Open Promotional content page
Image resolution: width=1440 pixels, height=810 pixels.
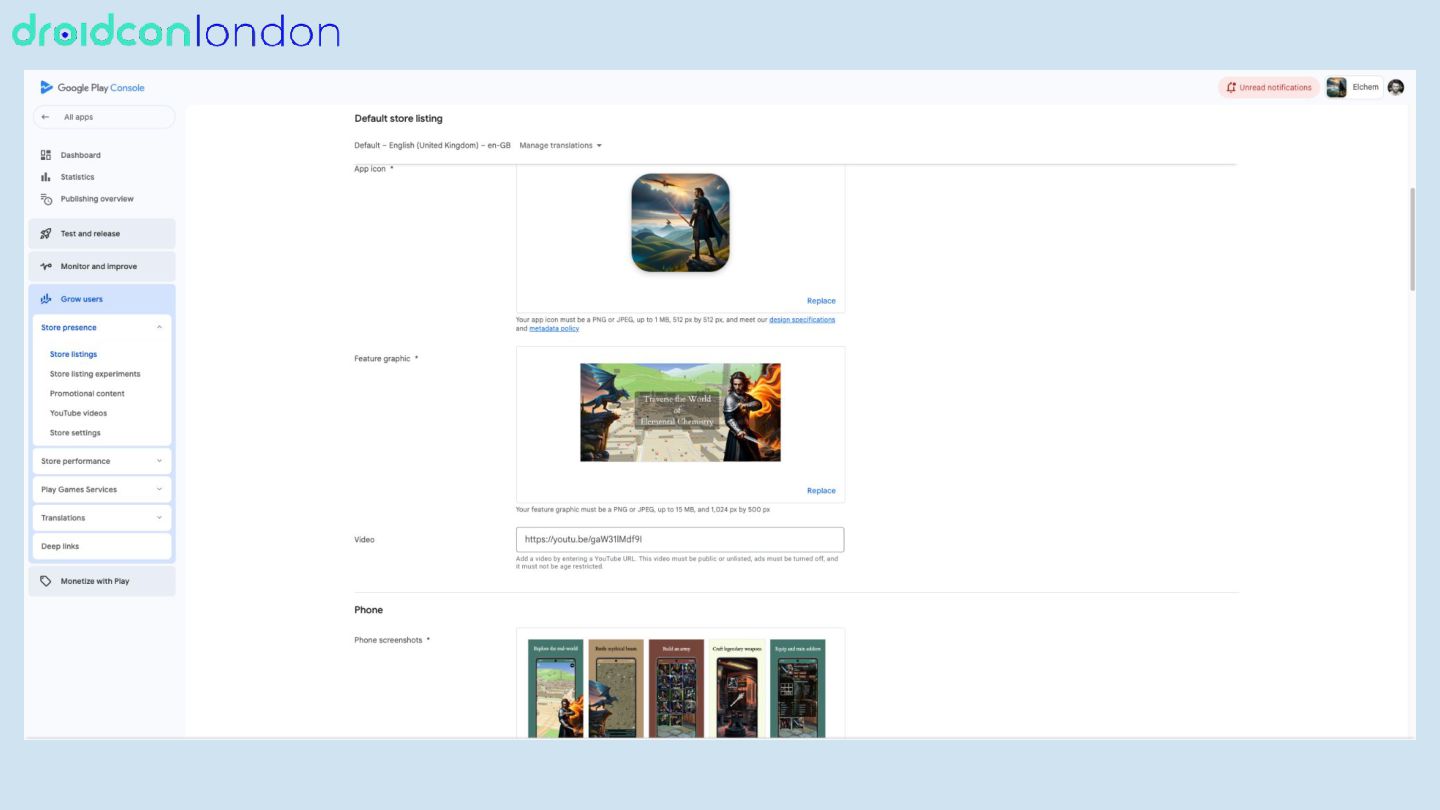tap(87, 394)
